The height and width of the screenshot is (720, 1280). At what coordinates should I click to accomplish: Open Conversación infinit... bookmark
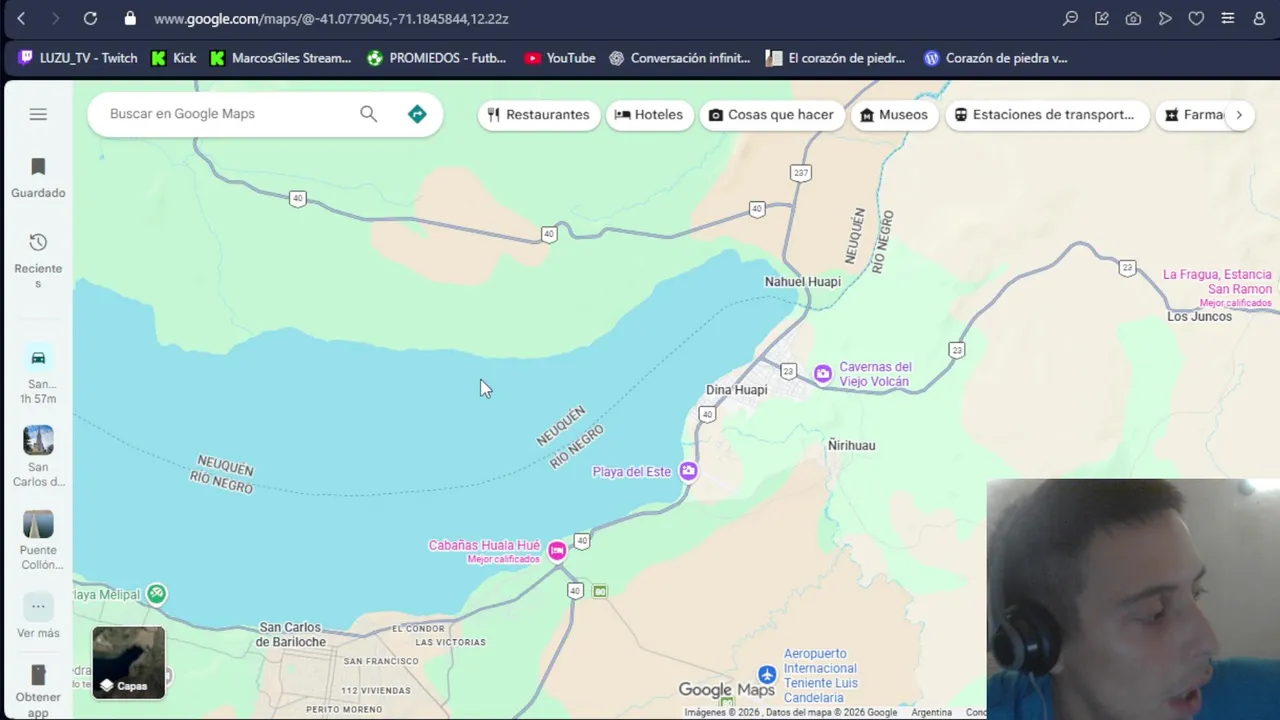tap(680, 58)
